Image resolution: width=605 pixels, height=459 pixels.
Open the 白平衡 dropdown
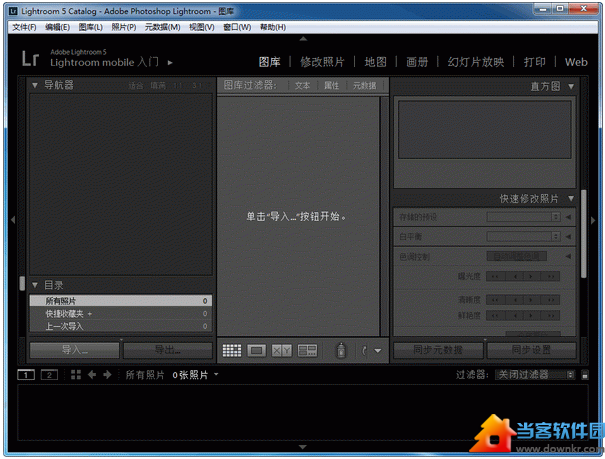pos(524,236)
